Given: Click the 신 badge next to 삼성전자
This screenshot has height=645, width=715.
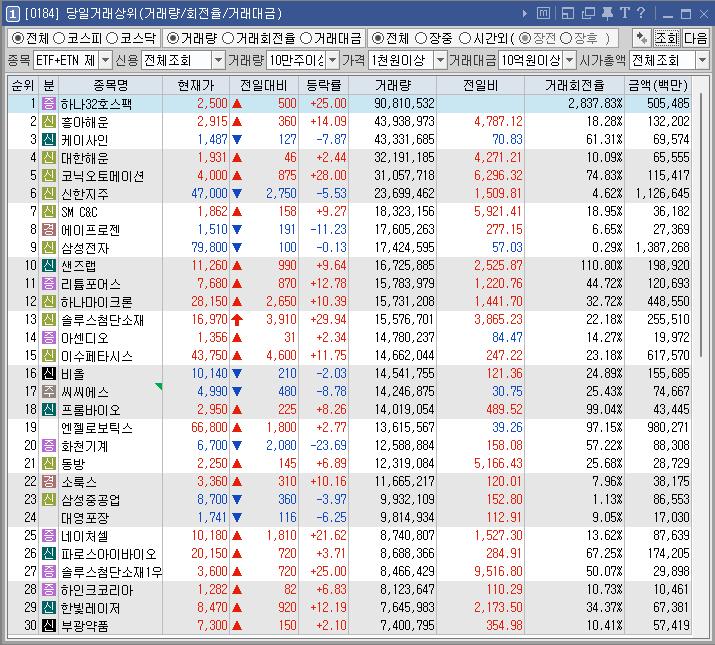Looking at the screenshot, I should (x=49, y=248).
